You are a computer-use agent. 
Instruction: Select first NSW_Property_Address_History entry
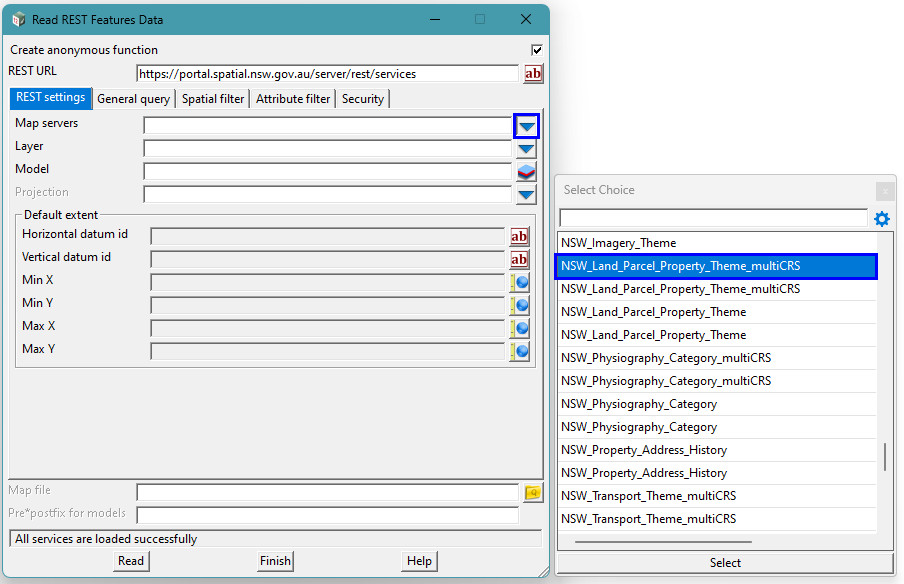[x=718, y=450]
